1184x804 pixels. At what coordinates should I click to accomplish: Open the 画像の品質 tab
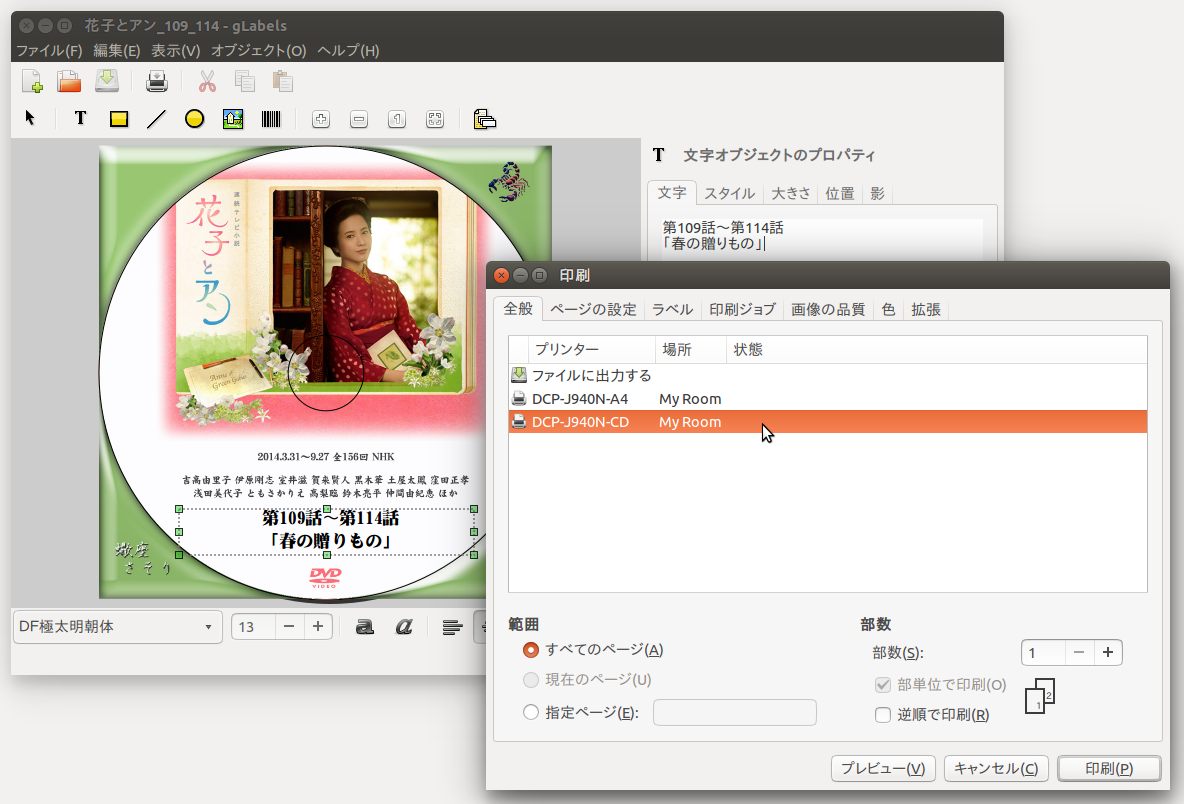tap(828, 310)
